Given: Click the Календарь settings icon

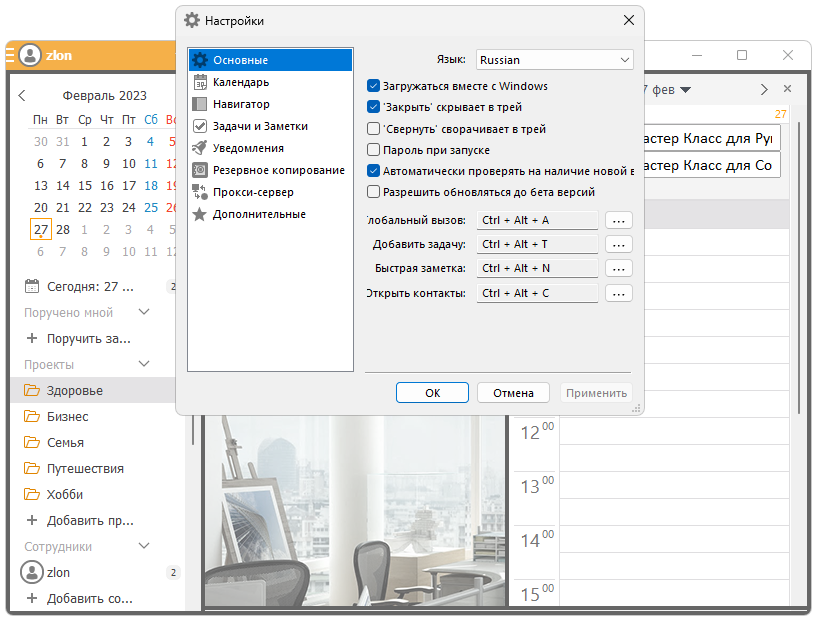Looking at the screenshot, I should point(200,82).
